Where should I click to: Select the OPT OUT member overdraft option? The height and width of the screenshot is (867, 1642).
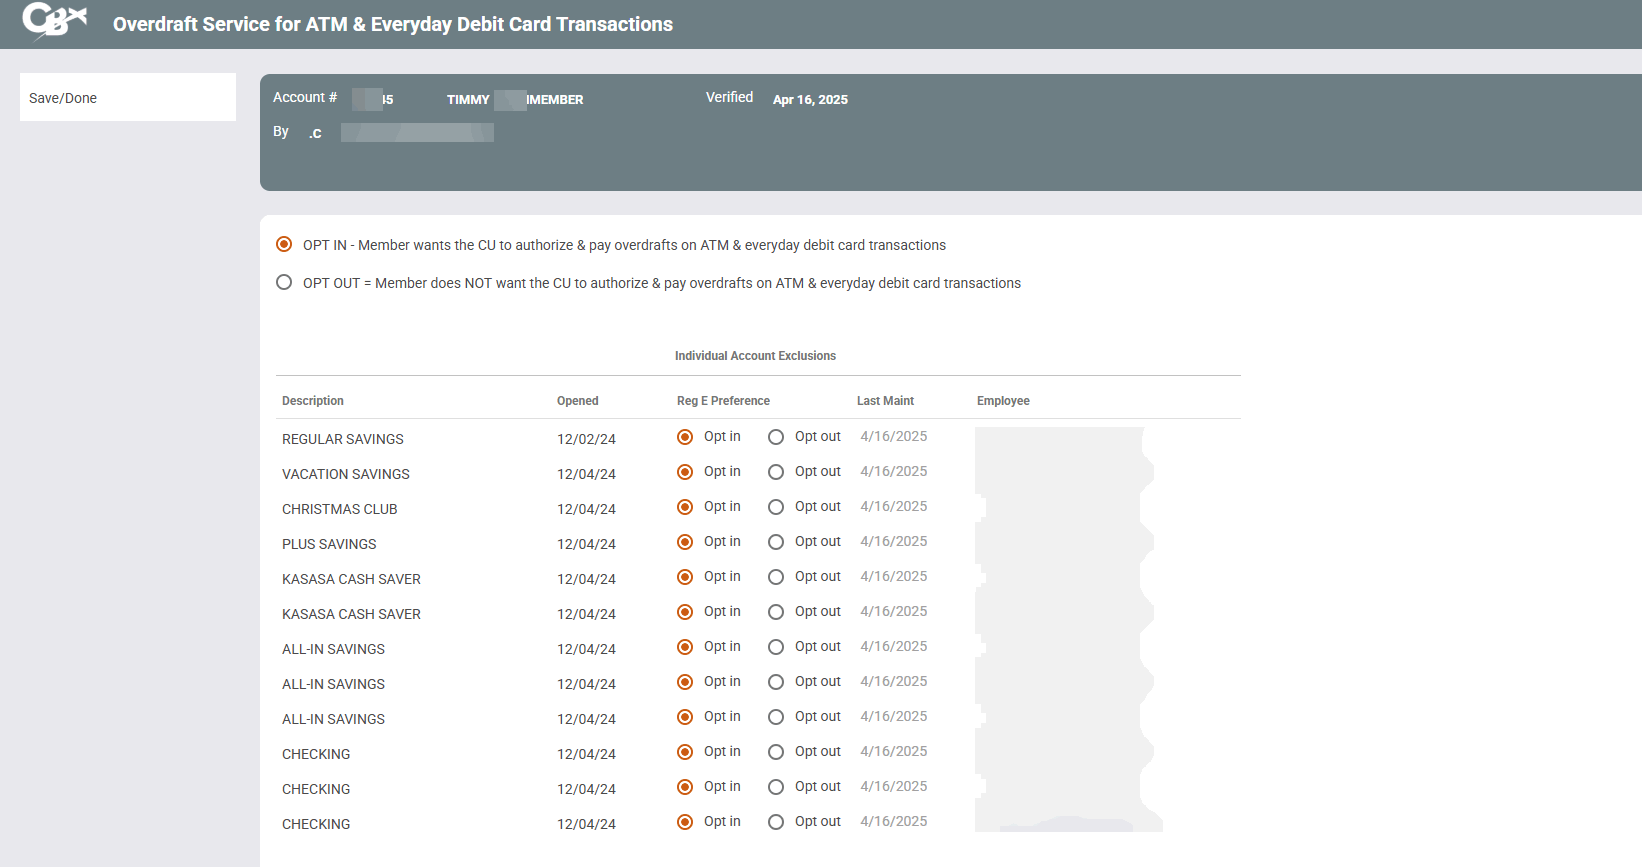click(x=284, y=282)
